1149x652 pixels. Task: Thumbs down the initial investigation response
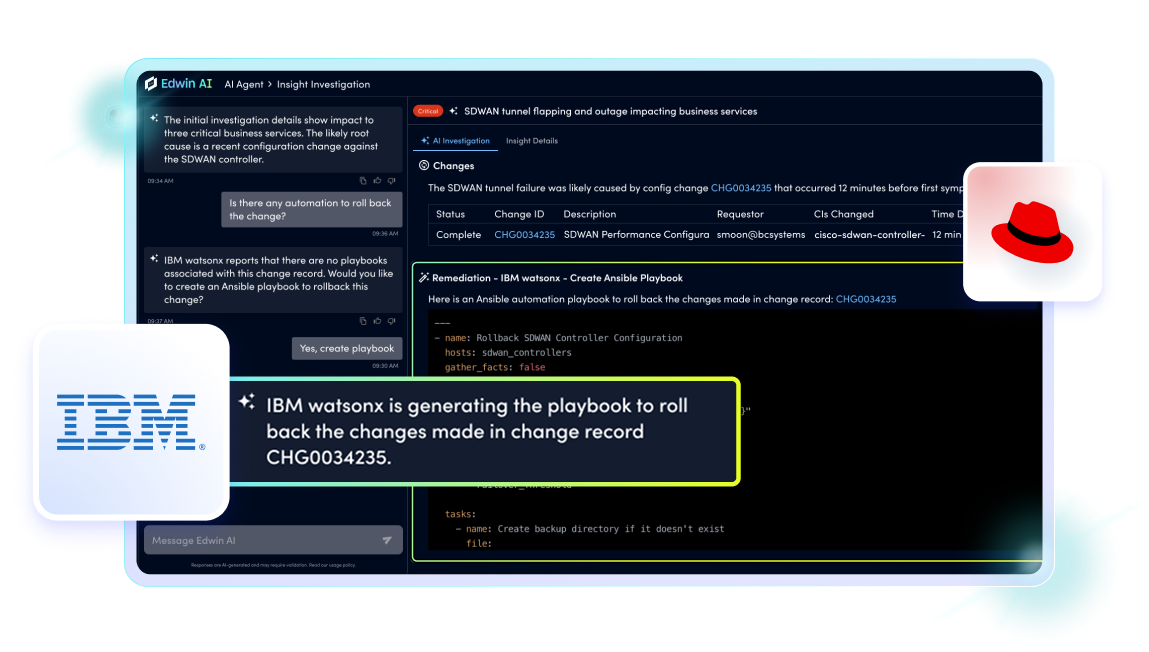coord(392,181)
